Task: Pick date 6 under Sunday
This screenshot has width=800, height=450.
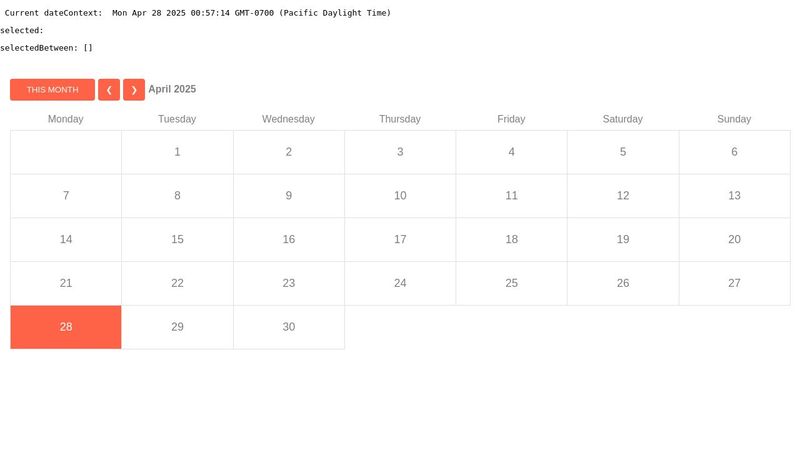Action: pyautogui.click(x=734, y=152)
